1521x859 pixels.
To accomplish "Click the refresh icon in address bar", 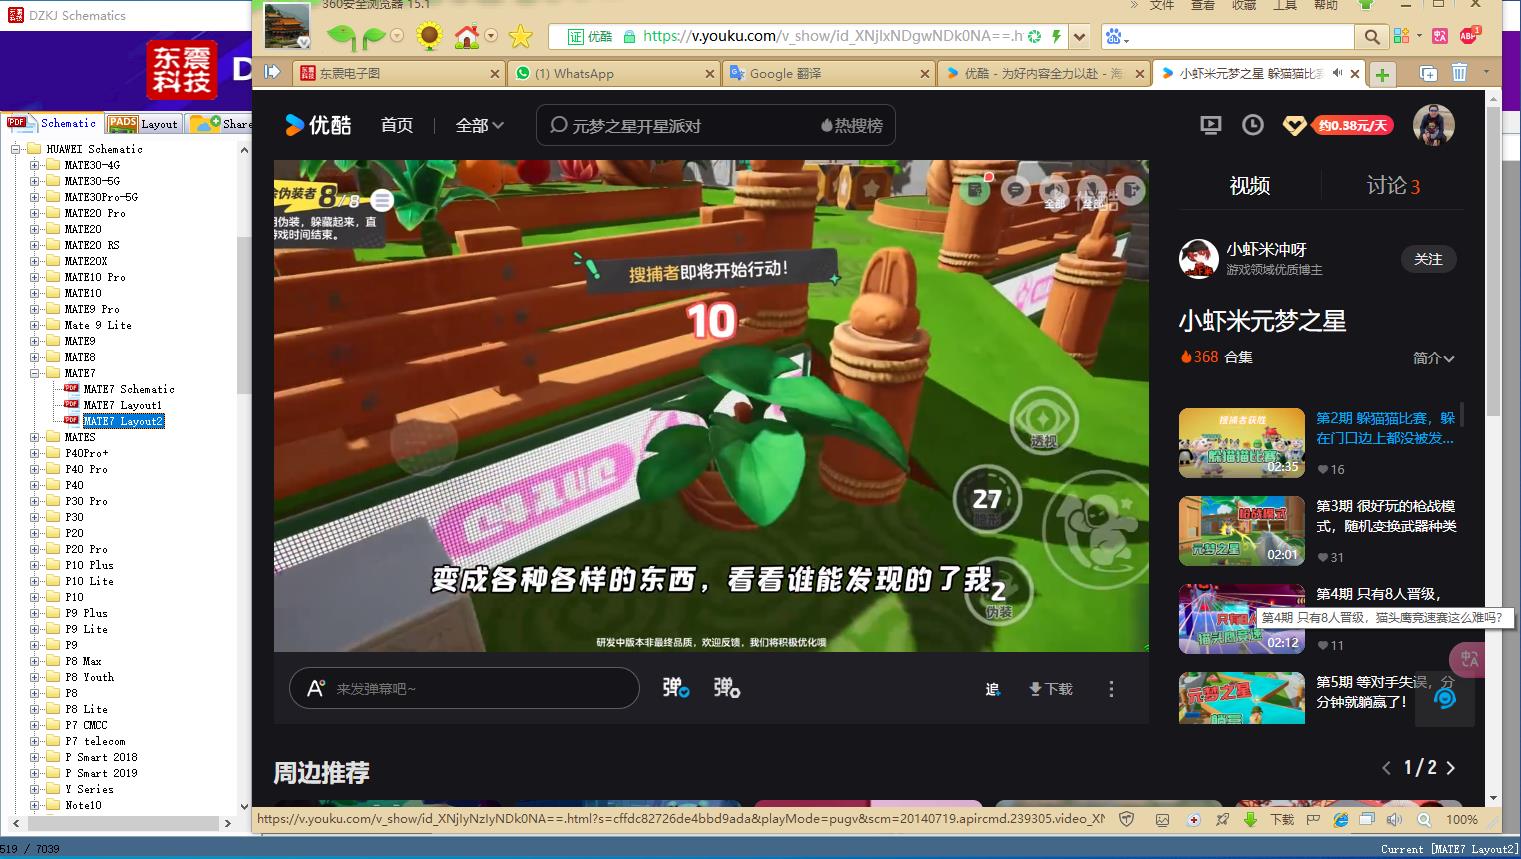I will 1034,37.
